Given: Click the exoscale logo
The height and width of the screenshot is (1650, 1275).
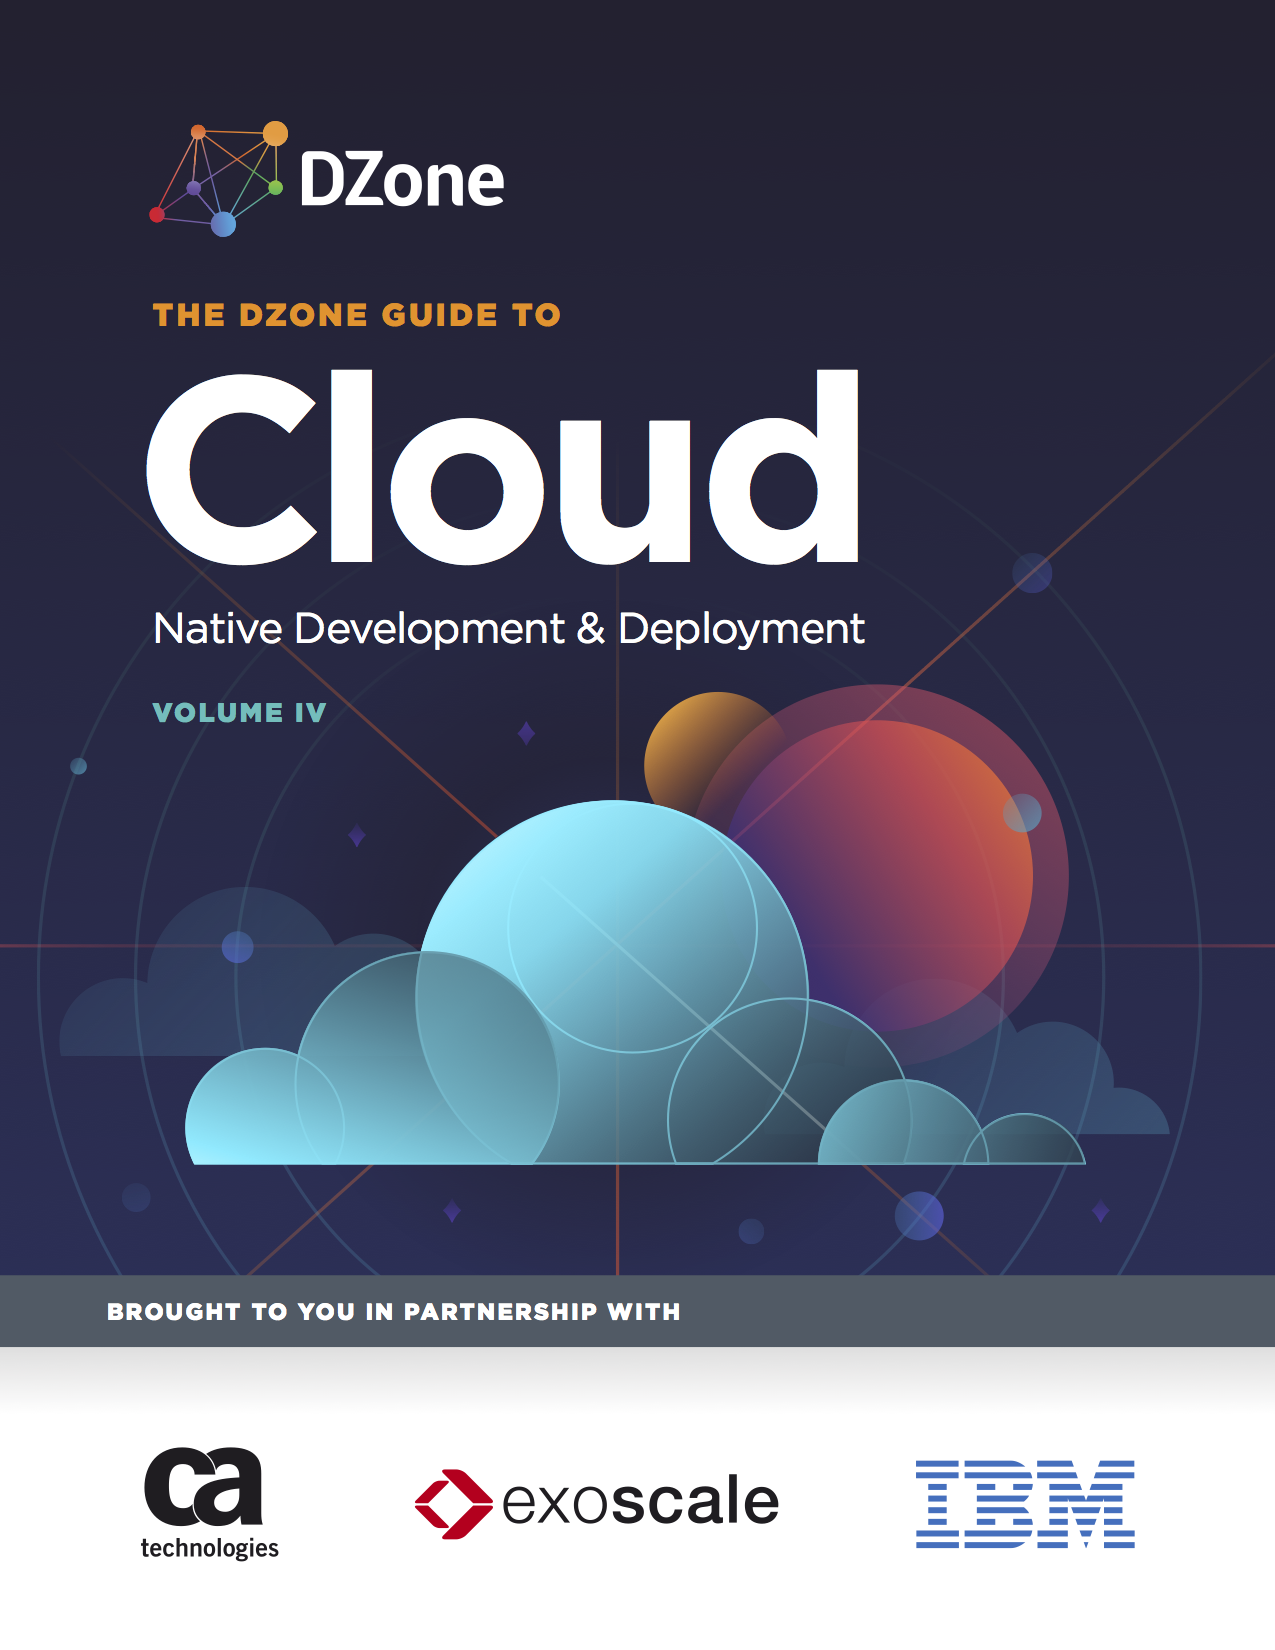Looking at the screenshot, I should click(597, 1502).
